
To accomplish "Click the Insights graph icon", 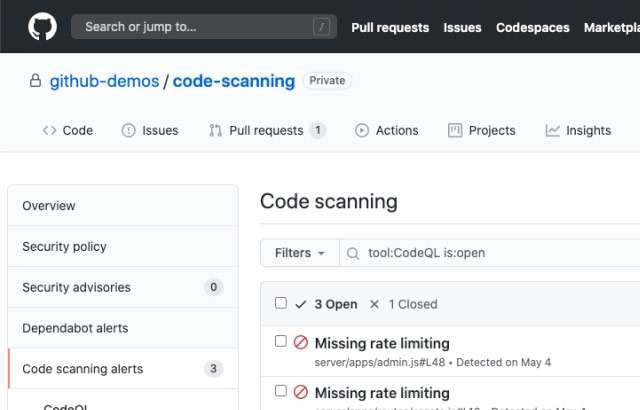I will click(x=553, y=130).
